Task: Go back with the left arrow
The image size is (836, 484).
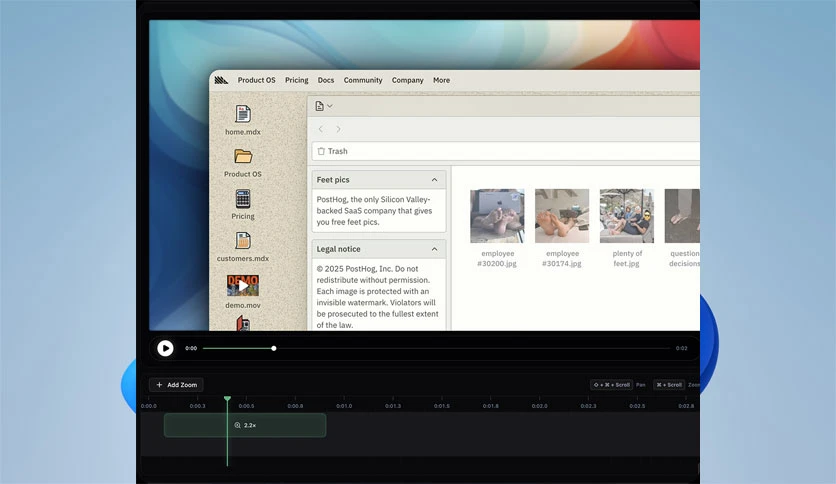Action: 320,129
